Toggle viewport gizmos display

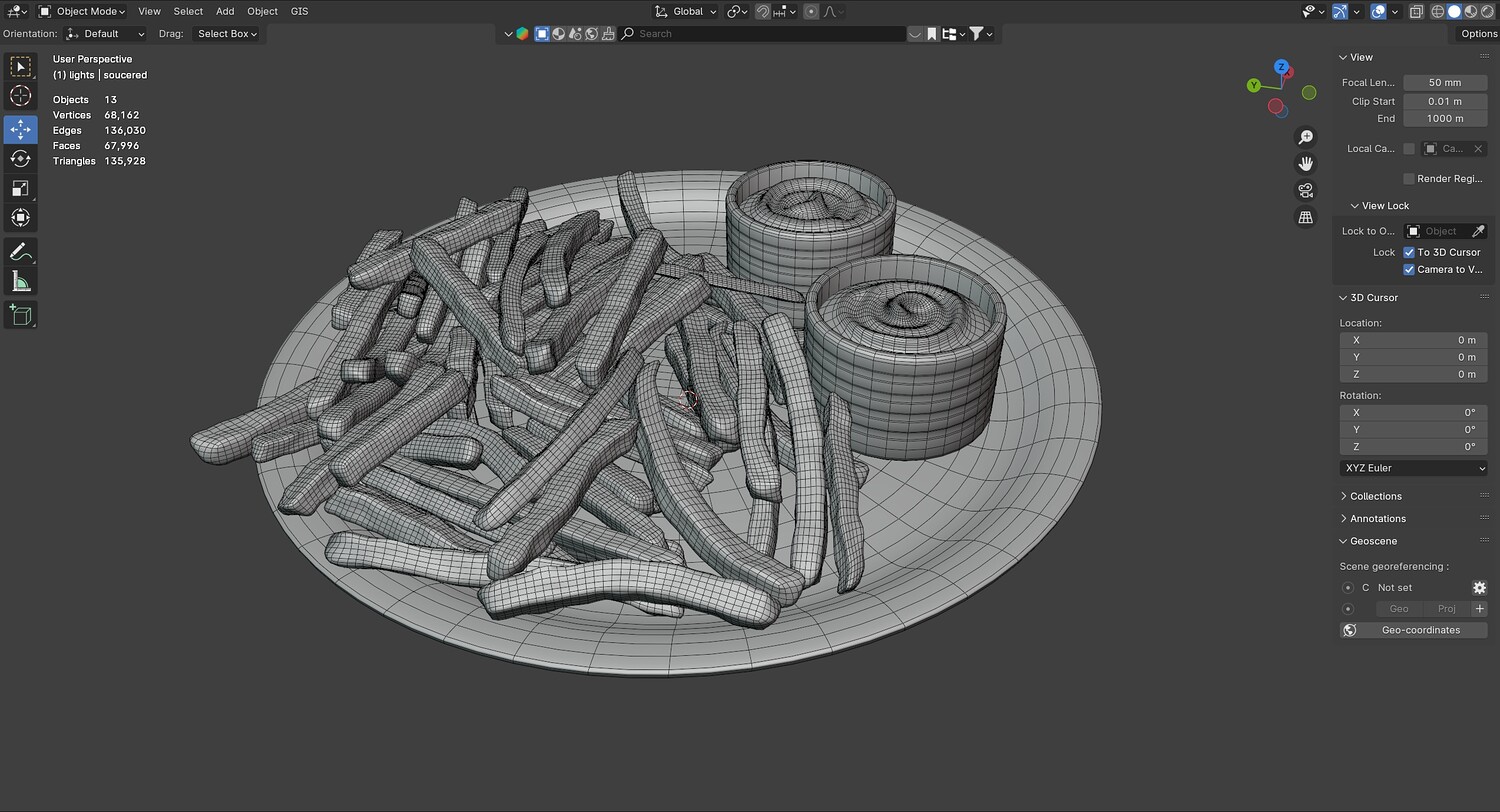pos(1340,12)
